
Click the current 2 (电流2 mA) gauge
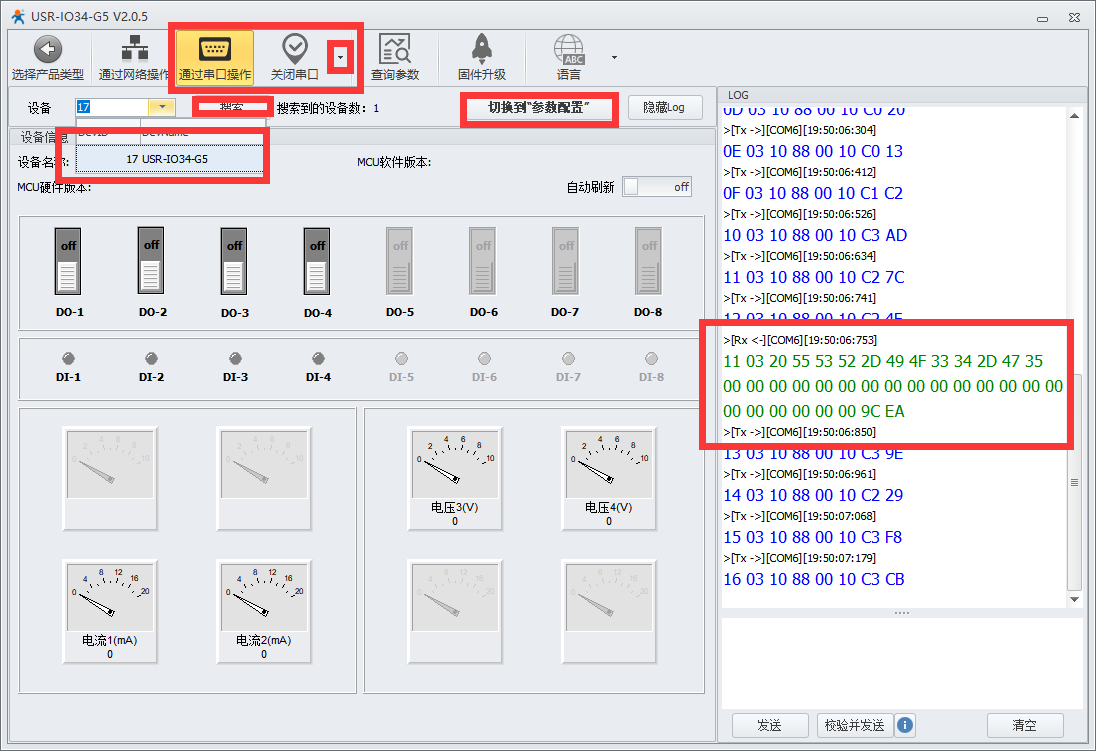[264, 611]
